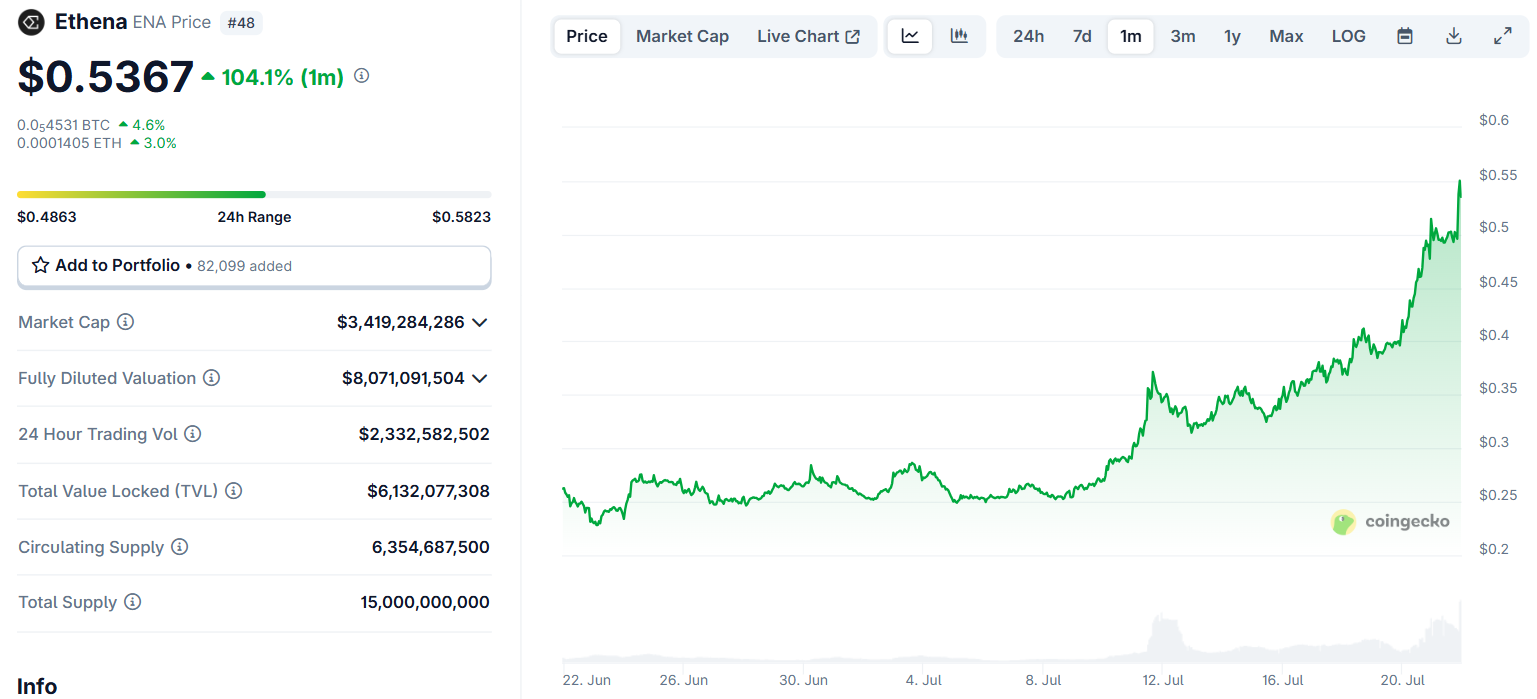Click the CoinGecko gecko logo on chart
Viewport: 1537px width, 699px height.
coord(1343,521)
